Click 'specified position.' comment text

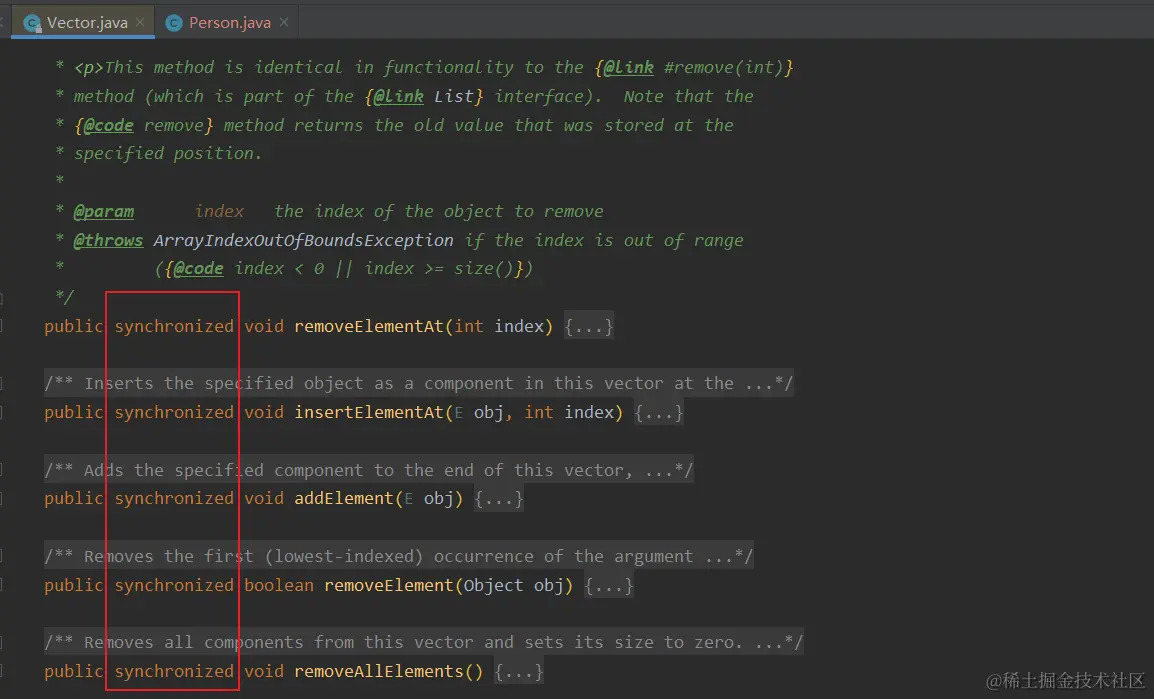[168, 154]
